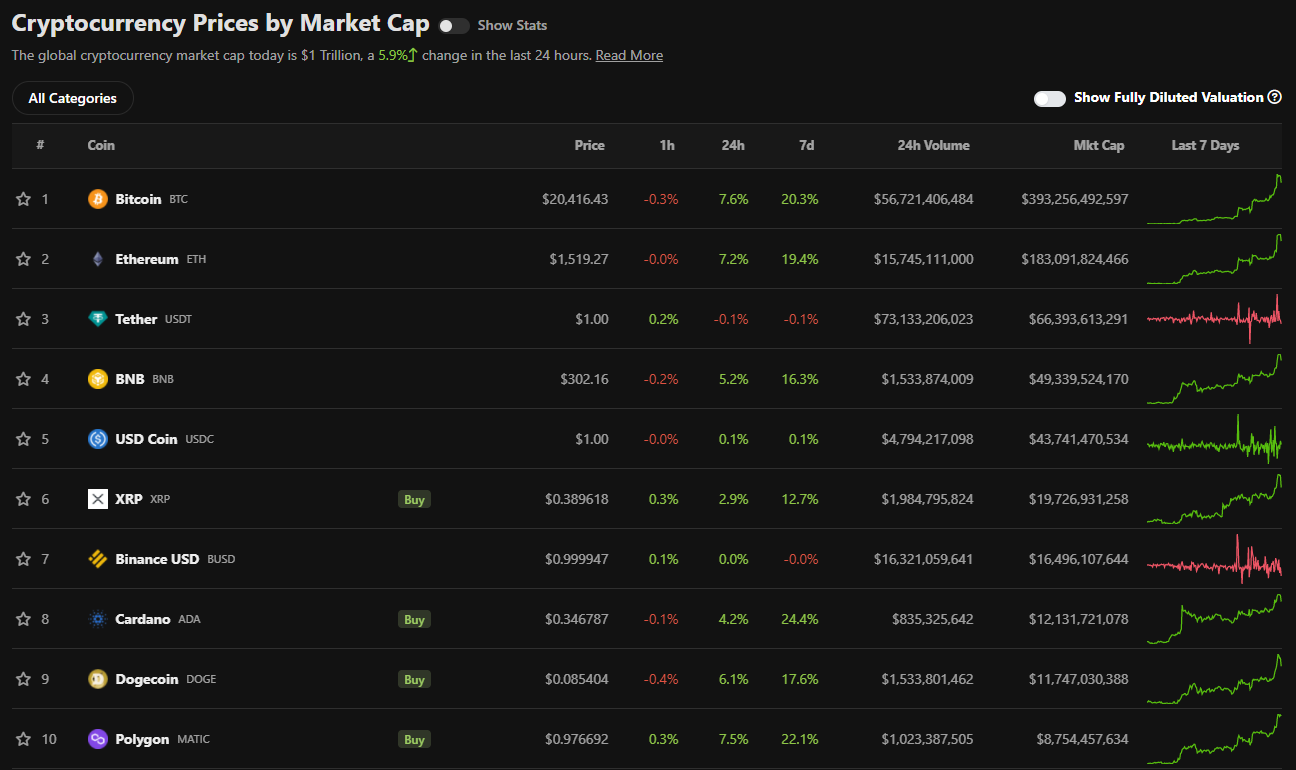
Task: Click the Ethereum logo icon
Action: click(98, 259)
